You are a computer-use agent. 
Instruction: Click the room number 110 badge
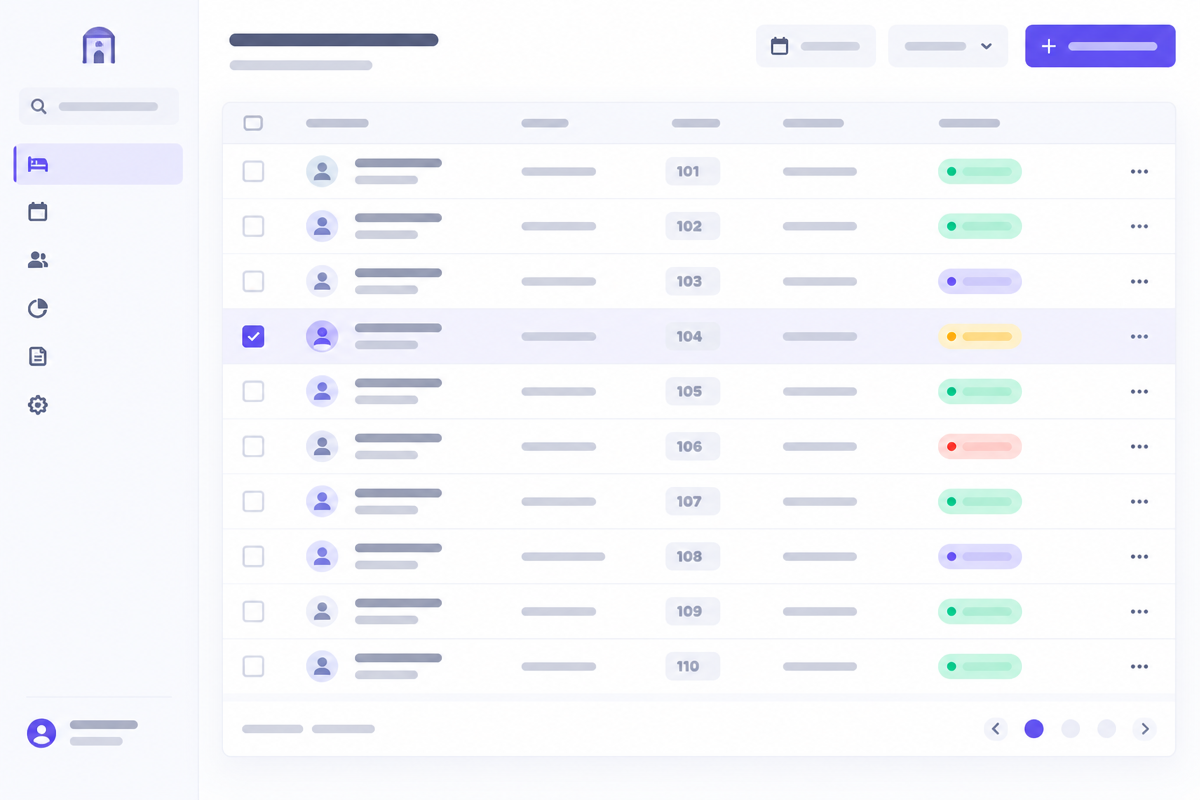tap(692, 666)
